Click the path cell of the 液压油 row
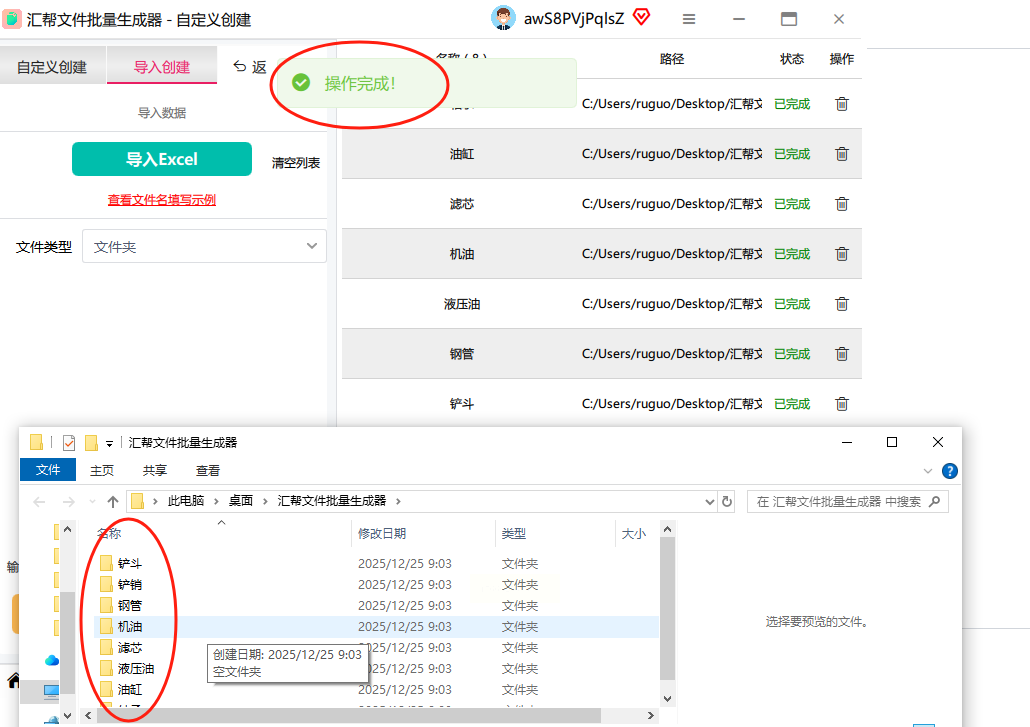The height and width of the screenshot is (727, 1030). pyautogui.click(x=672, y=303)
